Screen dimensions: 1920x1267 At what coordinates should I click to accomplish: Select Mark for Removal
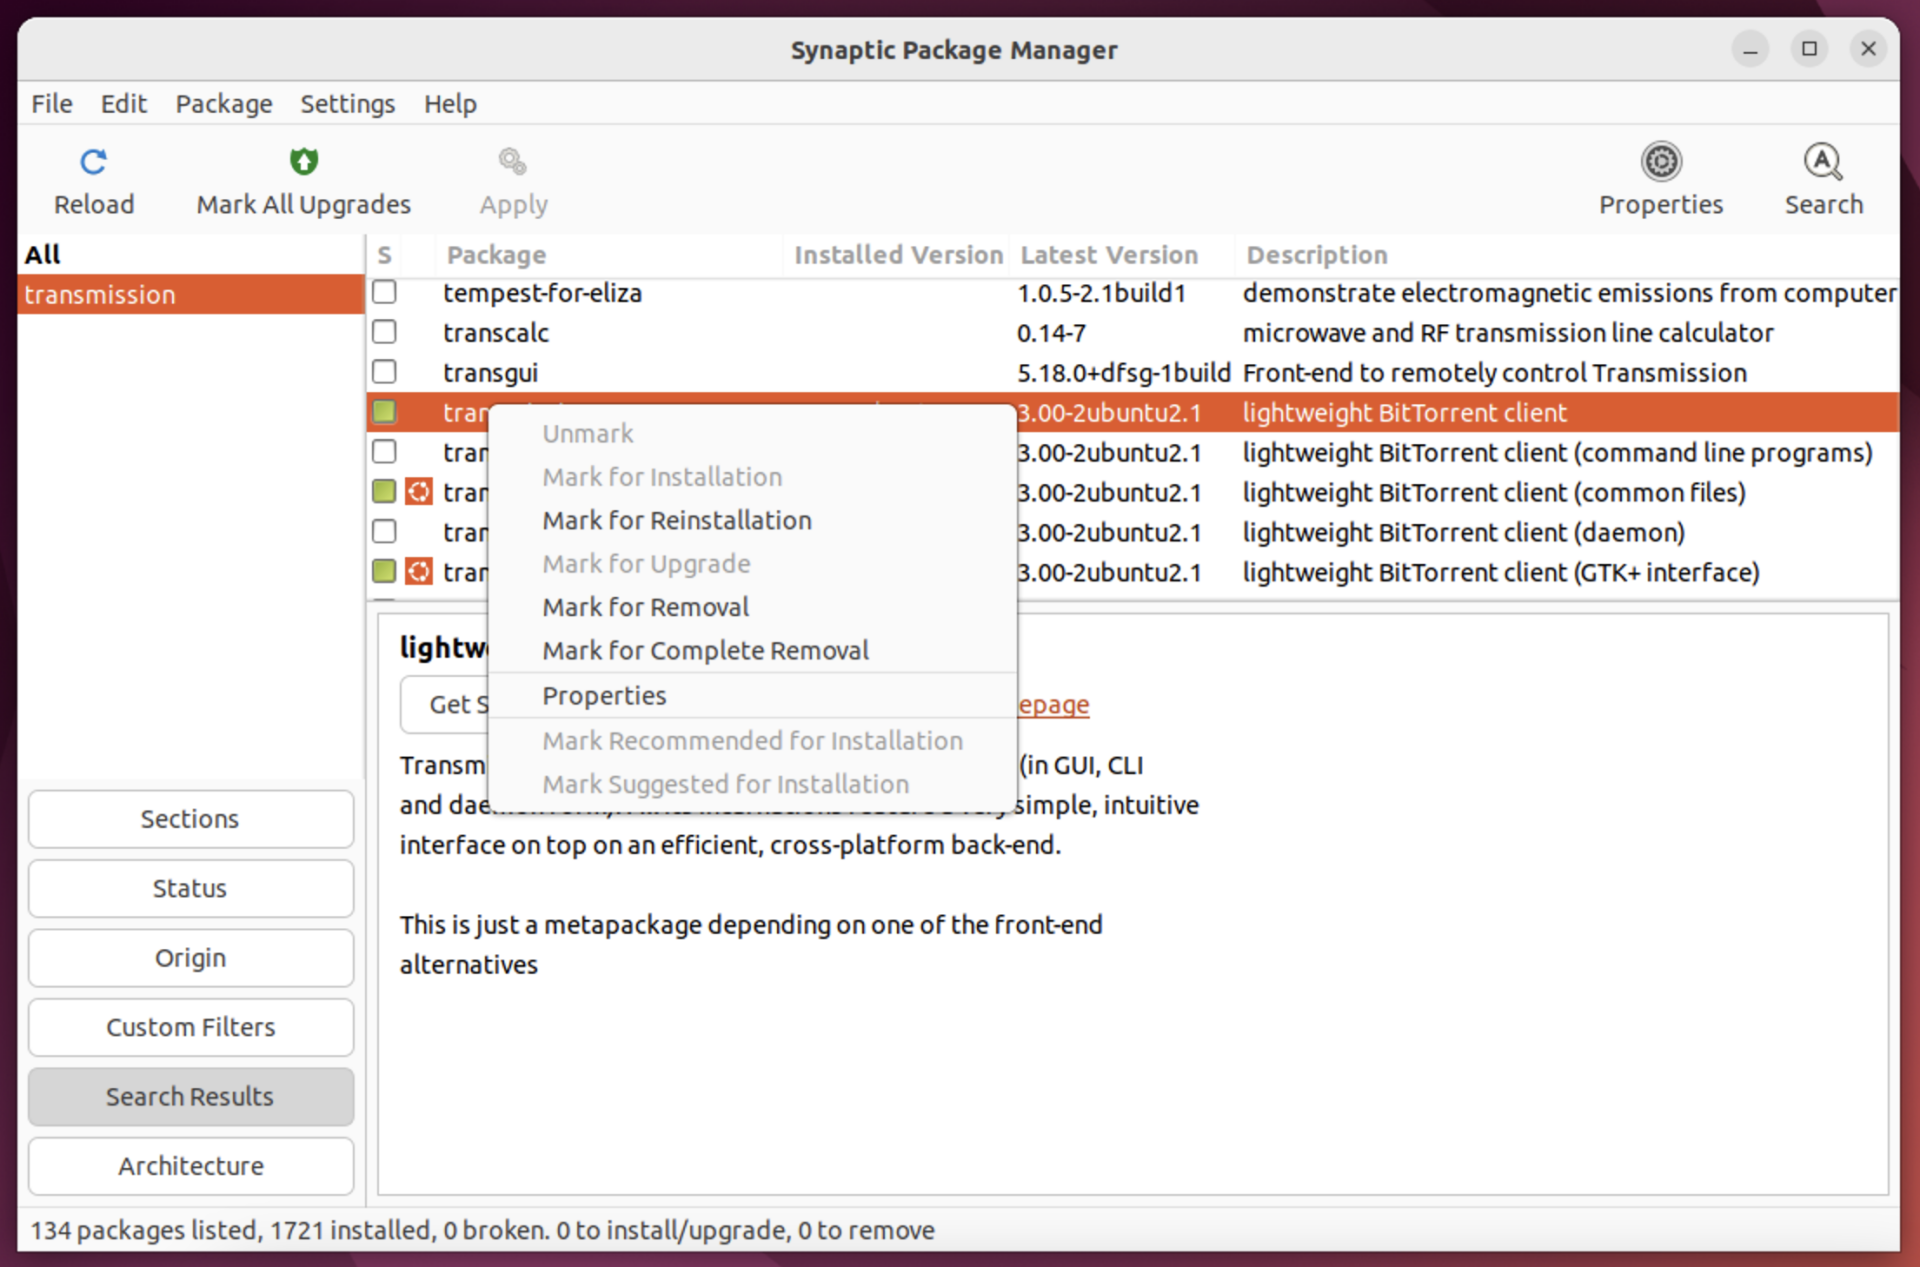[645, 606]
